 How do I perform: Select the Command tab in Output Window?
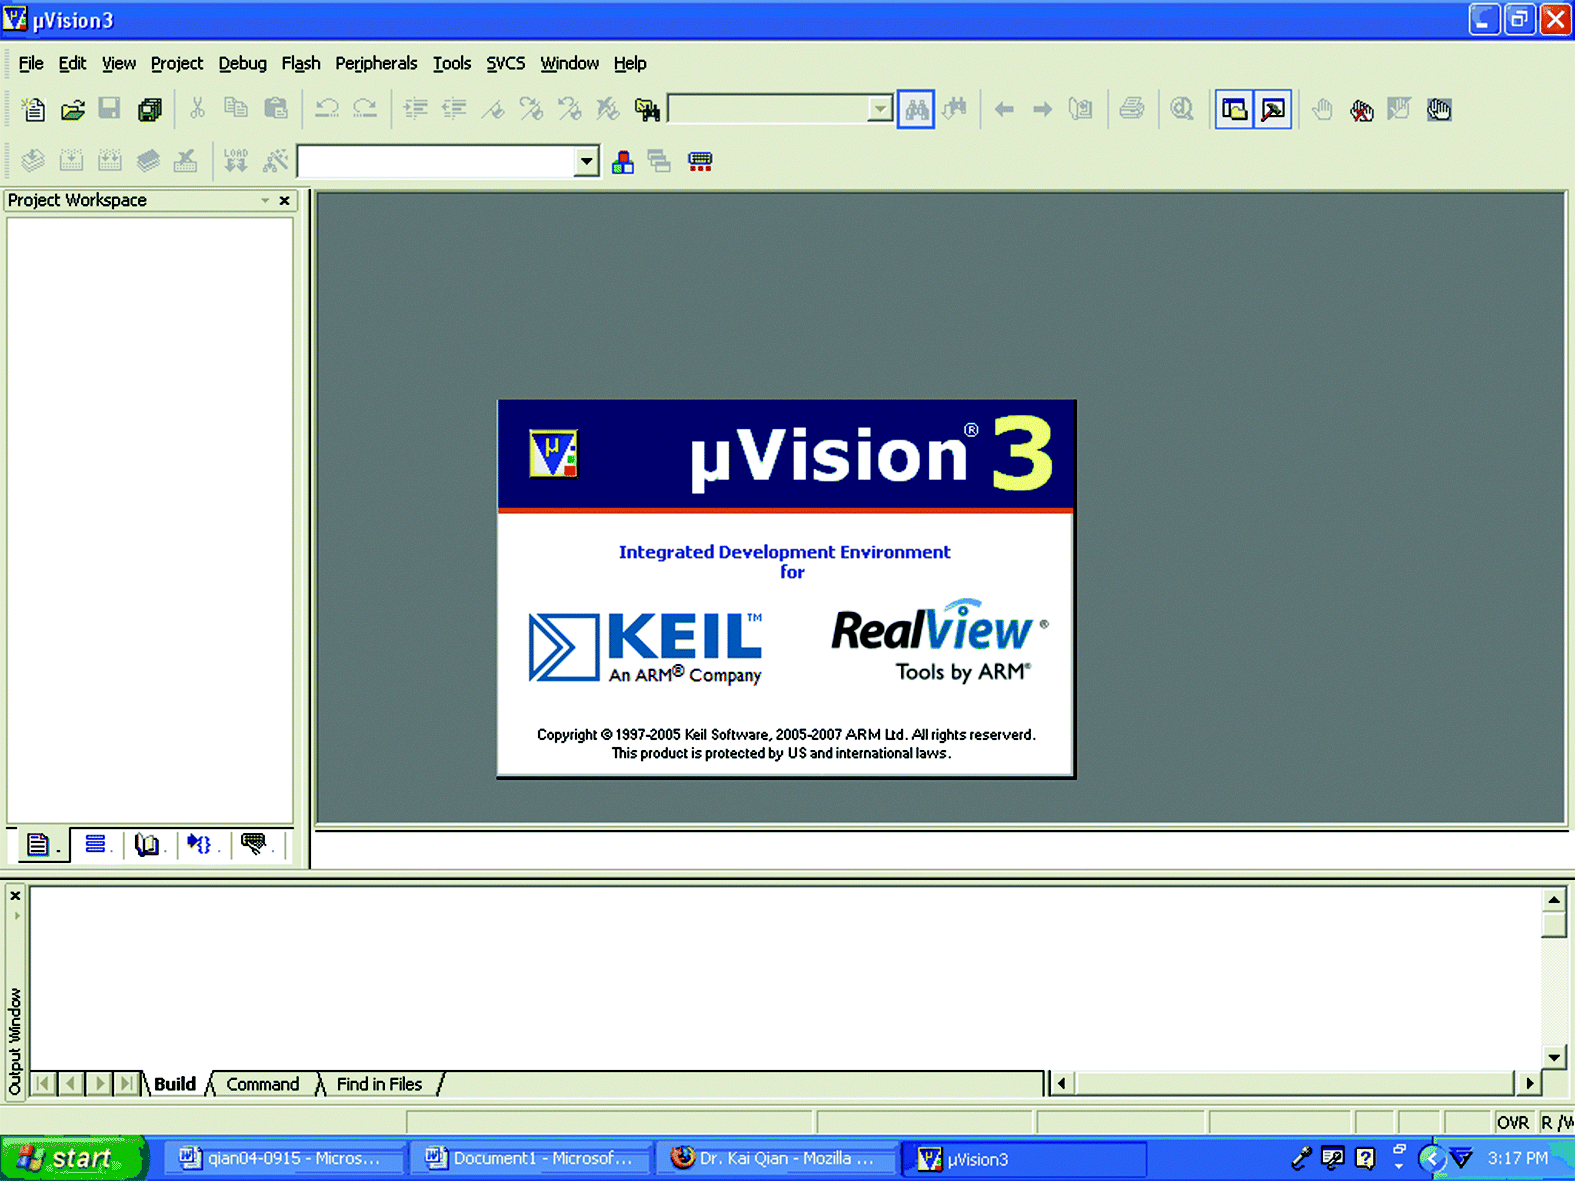[x=263, y=1084]
